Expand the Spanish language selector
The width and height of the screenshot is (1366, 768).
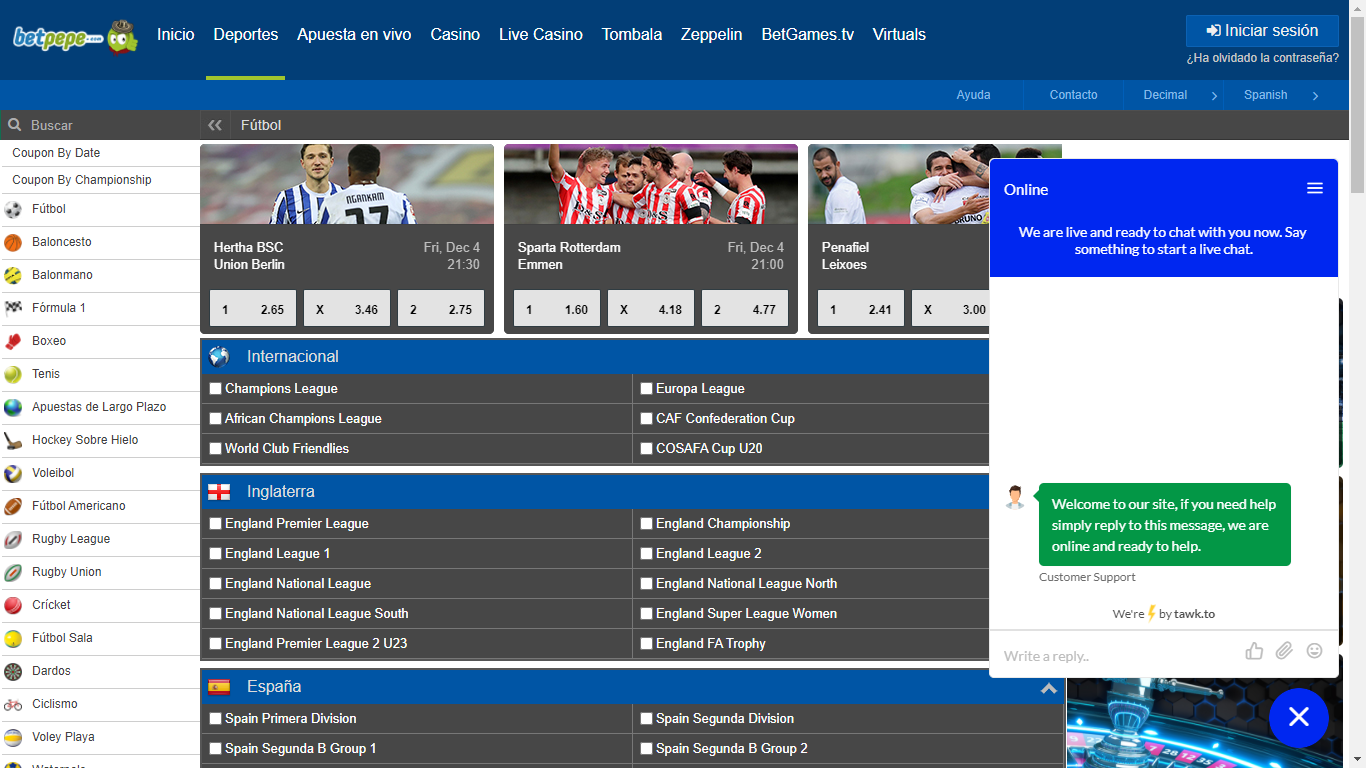pos(1280,95)
